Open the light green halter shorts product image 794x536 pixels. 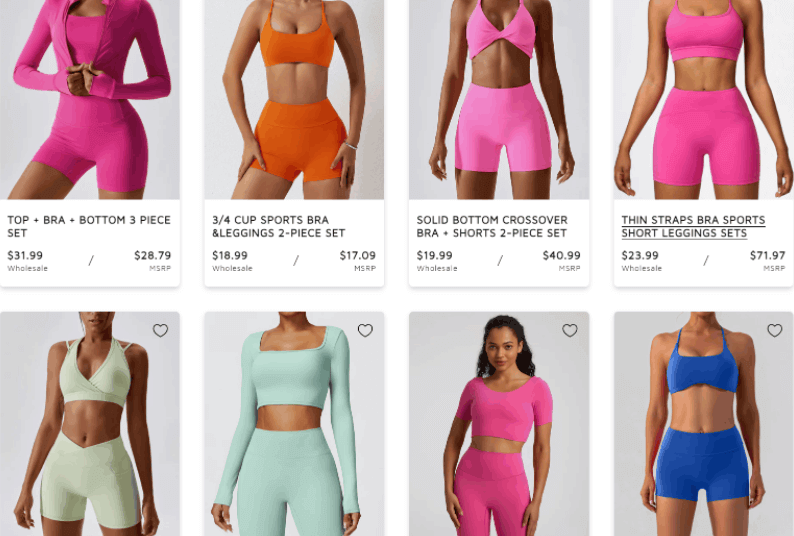(x=90, y=424)
